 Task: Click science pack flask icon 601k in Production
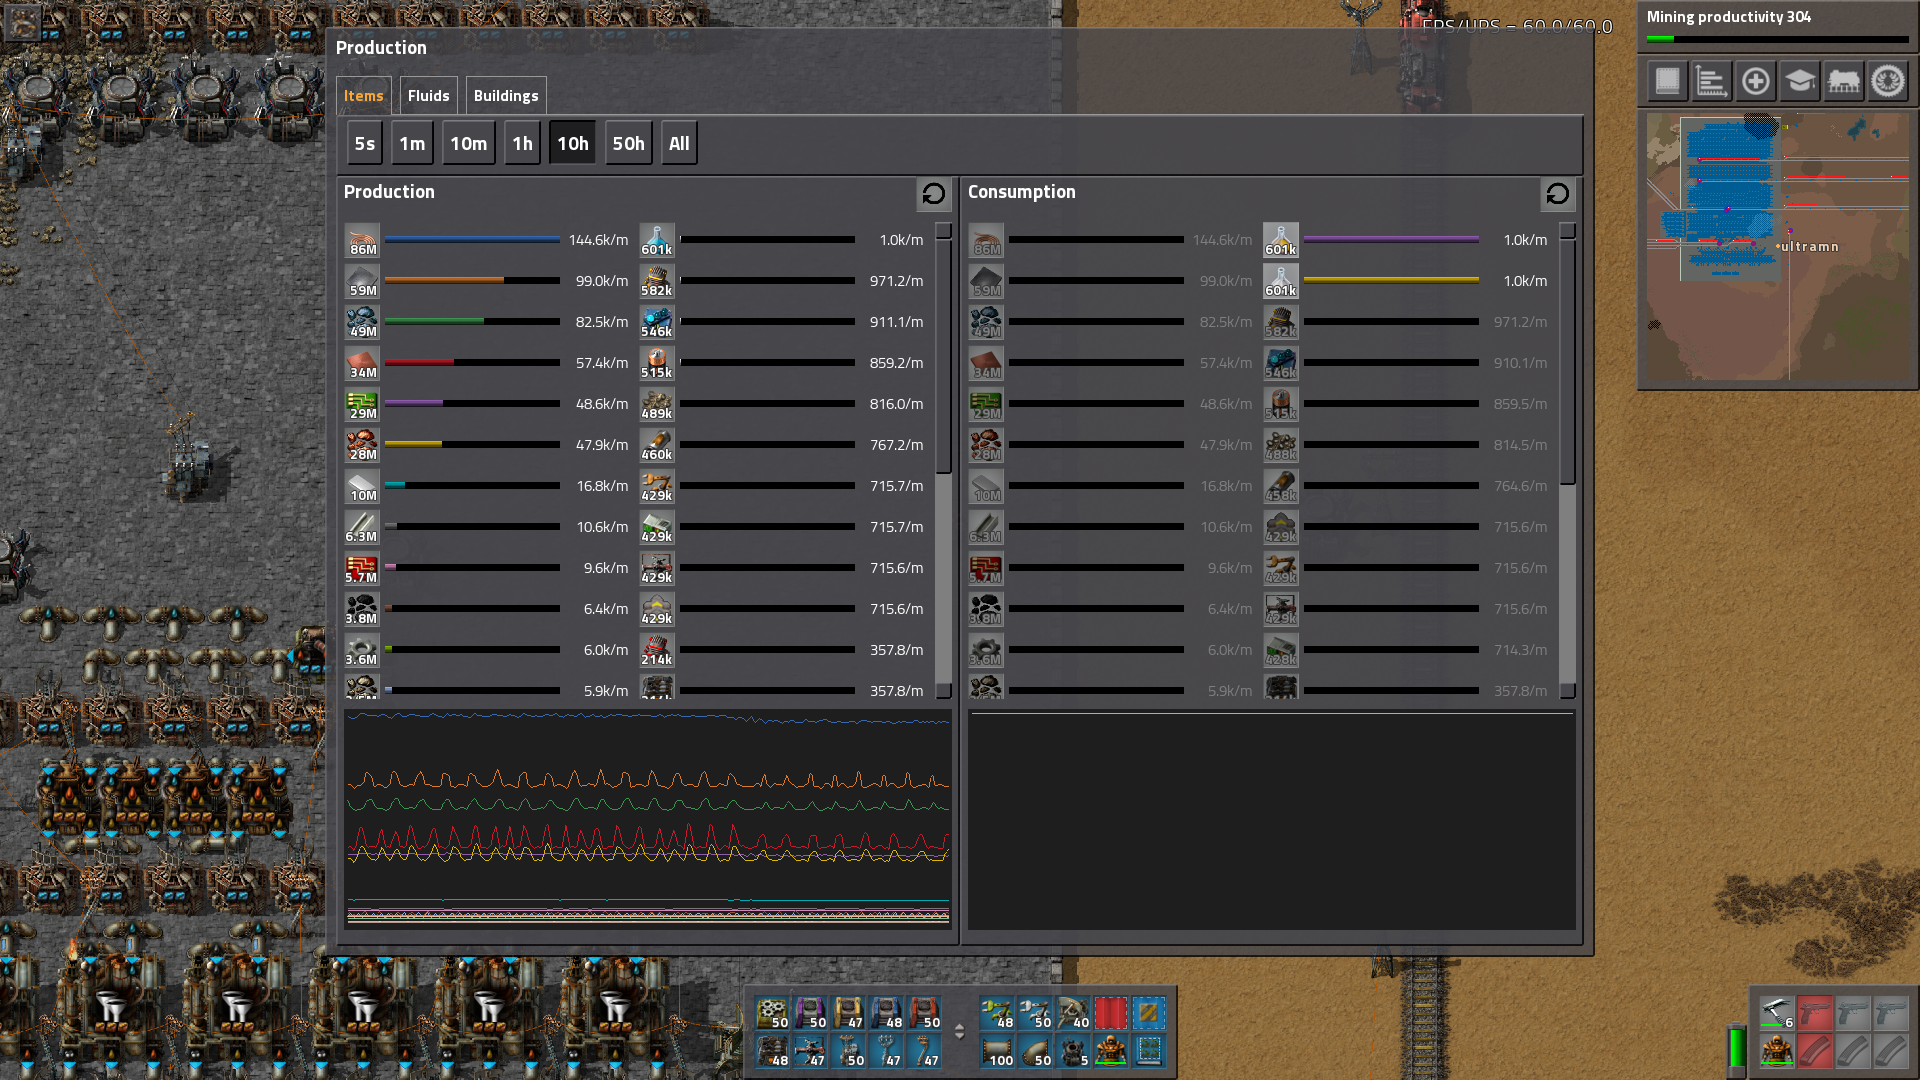[x=657, y=240]
